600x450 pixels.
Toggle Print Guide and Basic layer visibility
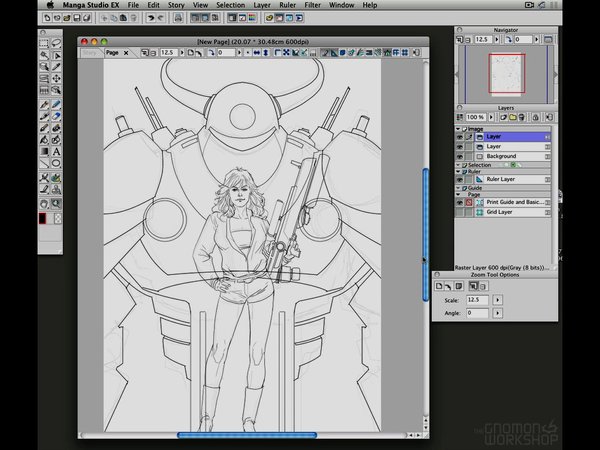pyautogui.click(x=460, y=202)
